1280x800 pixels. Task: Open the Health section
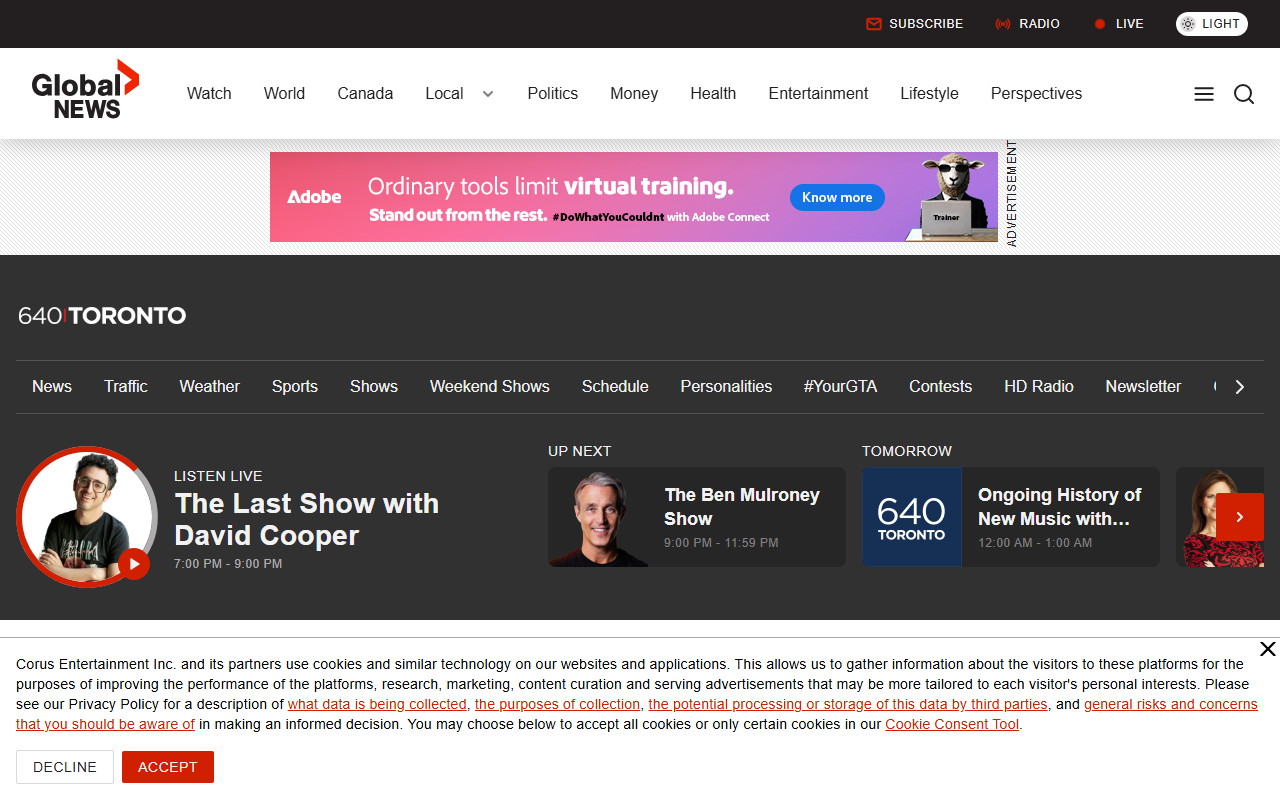pos(713,93)
